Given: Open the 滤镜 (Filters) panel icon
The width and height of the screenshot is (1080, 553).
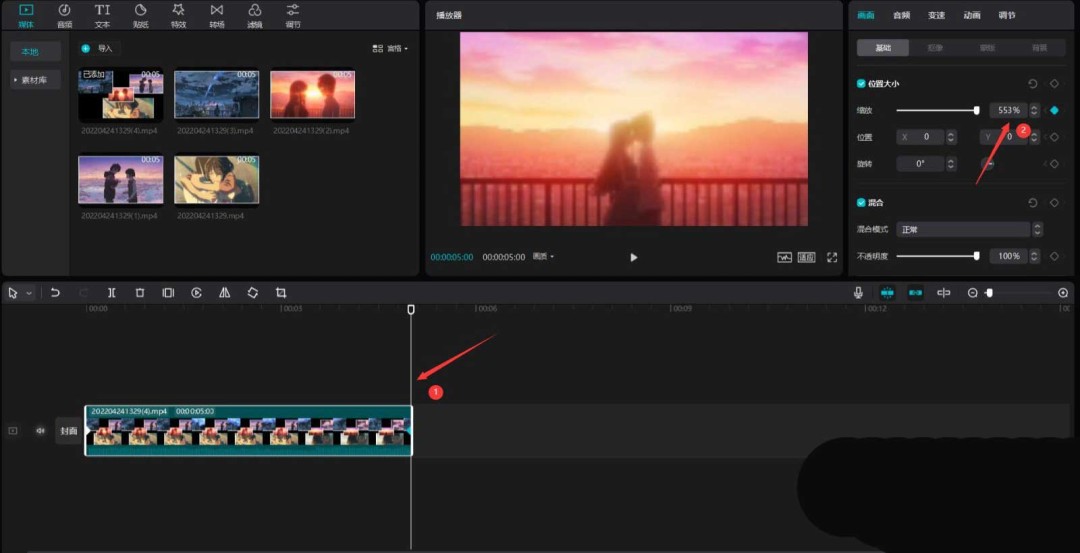Looking at the screenshot, I should click(x=254, y=14).
